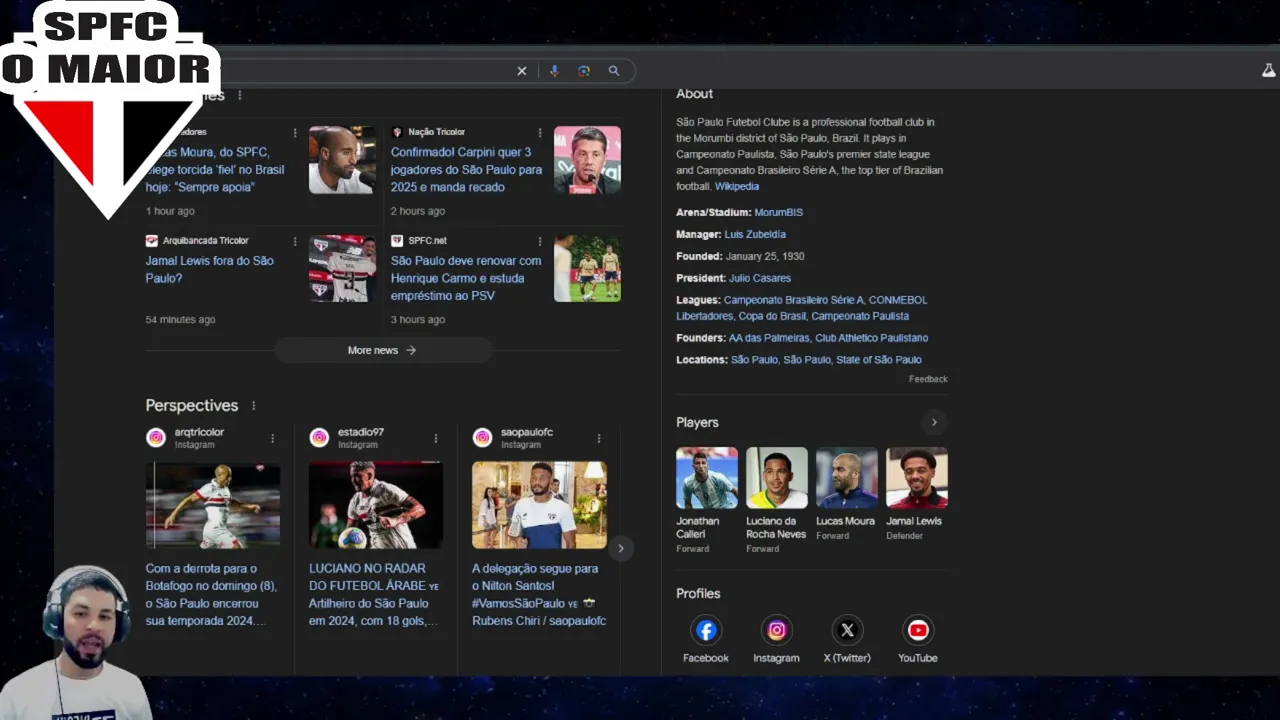Open the Copa do Brasil league link
The height and width of the screenshot is (720, 1280).
click(772, 317)
